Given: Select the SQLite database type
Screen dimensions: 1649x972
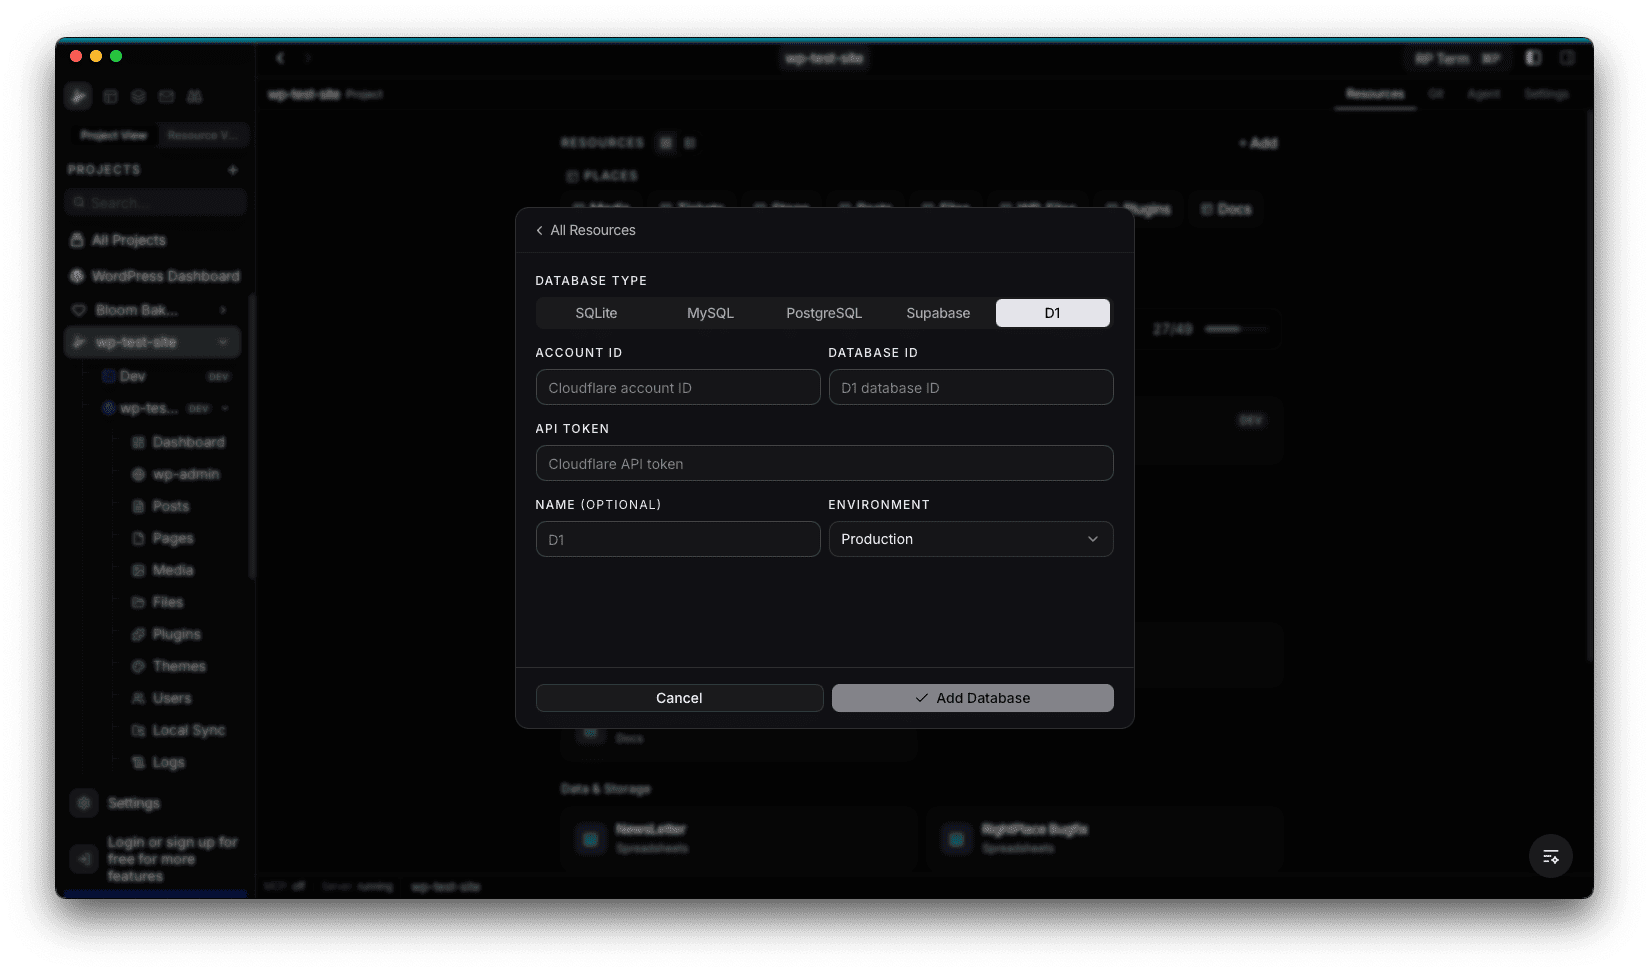Looking at the screenshot, I should pyautogui.click(x=596, y=312).
